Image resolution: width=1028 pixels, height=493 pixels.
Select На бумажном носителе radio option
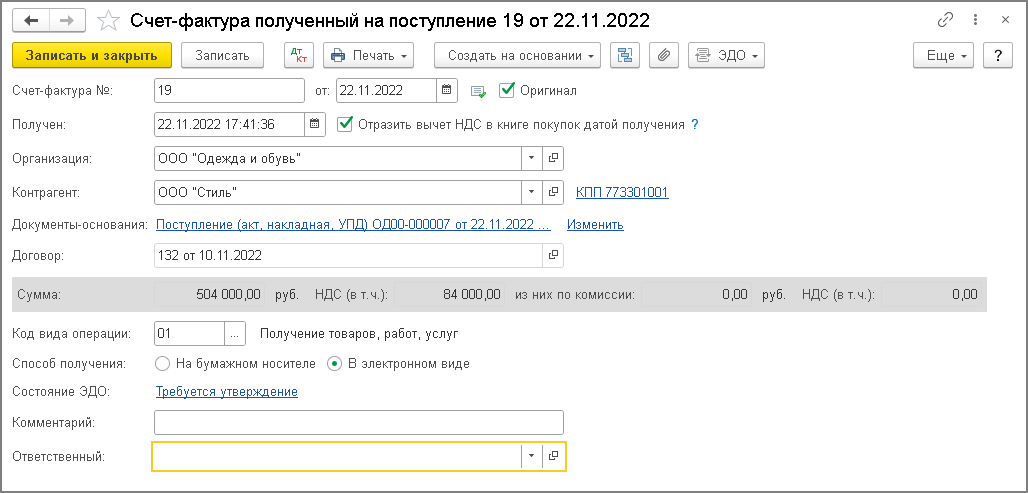point(163,364)
